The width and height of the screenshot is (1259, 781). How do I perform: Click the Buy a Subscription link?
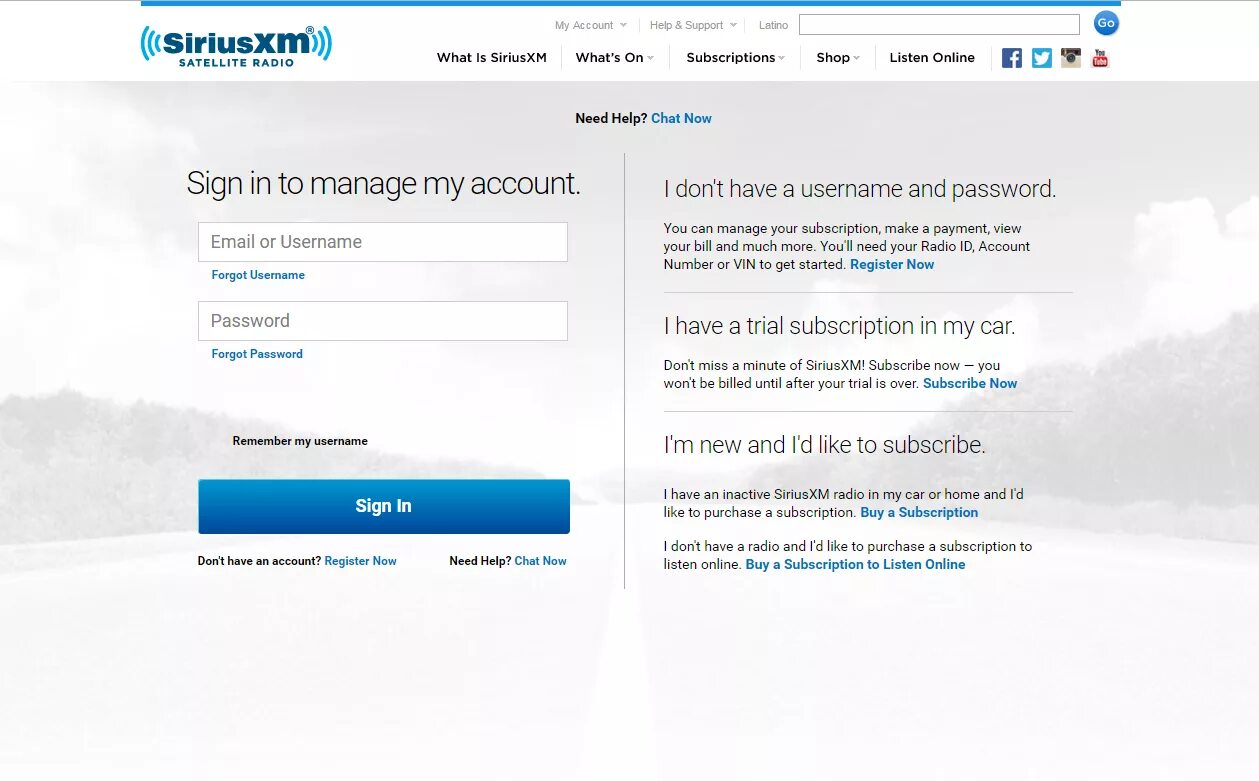(x=919, y=513)
